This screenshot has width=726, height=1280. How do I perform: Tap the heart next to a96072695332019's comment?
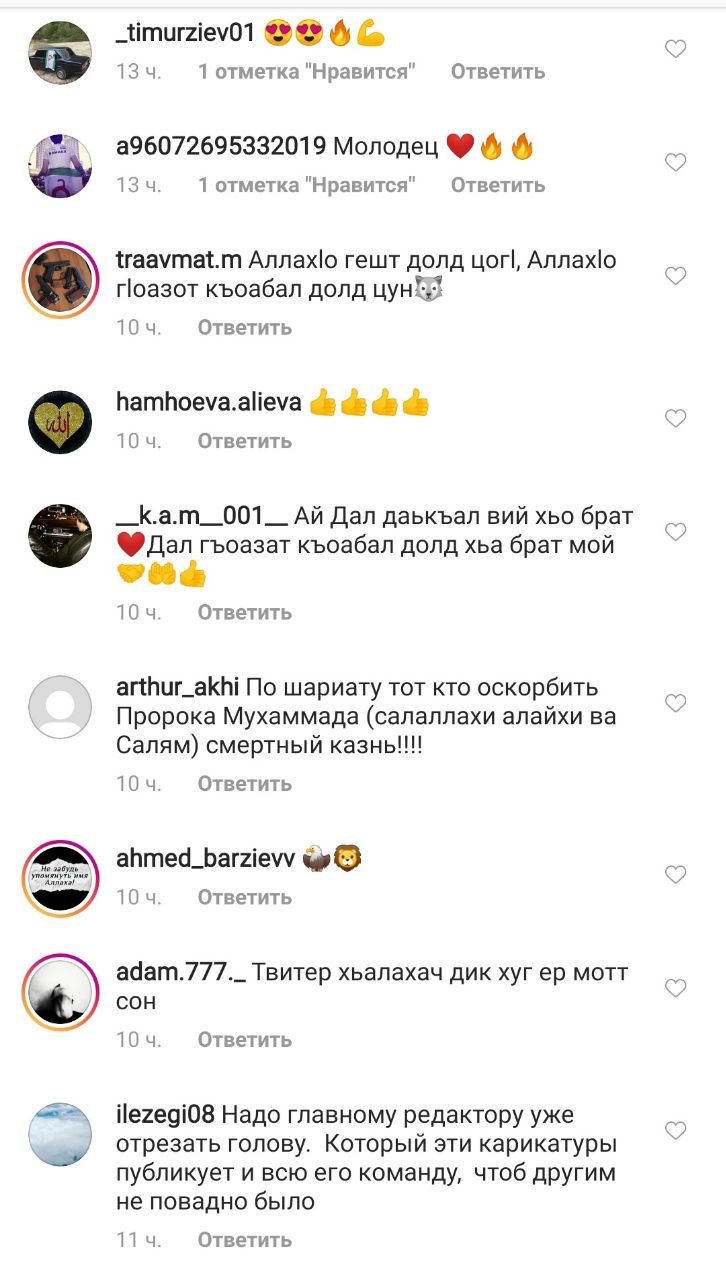coord(676,162)
